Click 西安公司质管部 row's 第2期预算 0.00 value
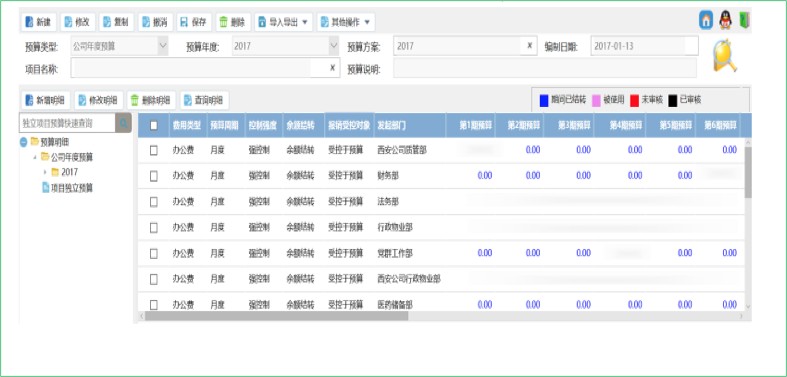Image resolution: width=787 pixels, height=377 pixels. [x=533, y=150]
